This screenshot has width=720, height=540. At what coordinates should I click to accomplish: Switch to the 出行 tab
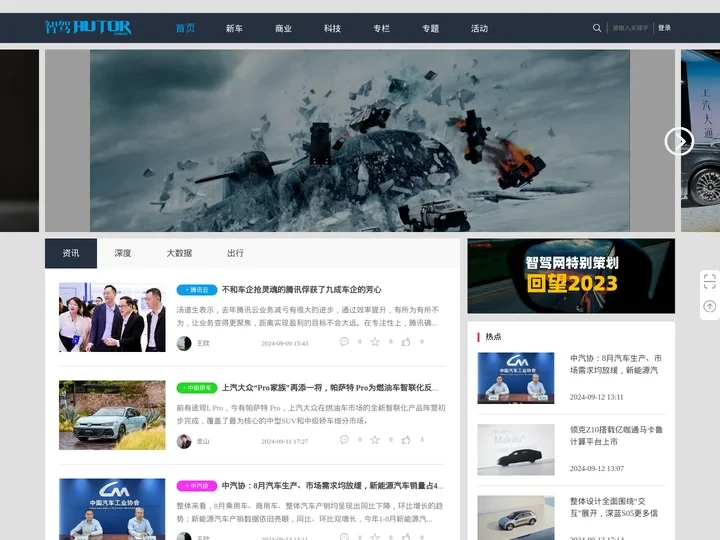[x=235, y=253]
